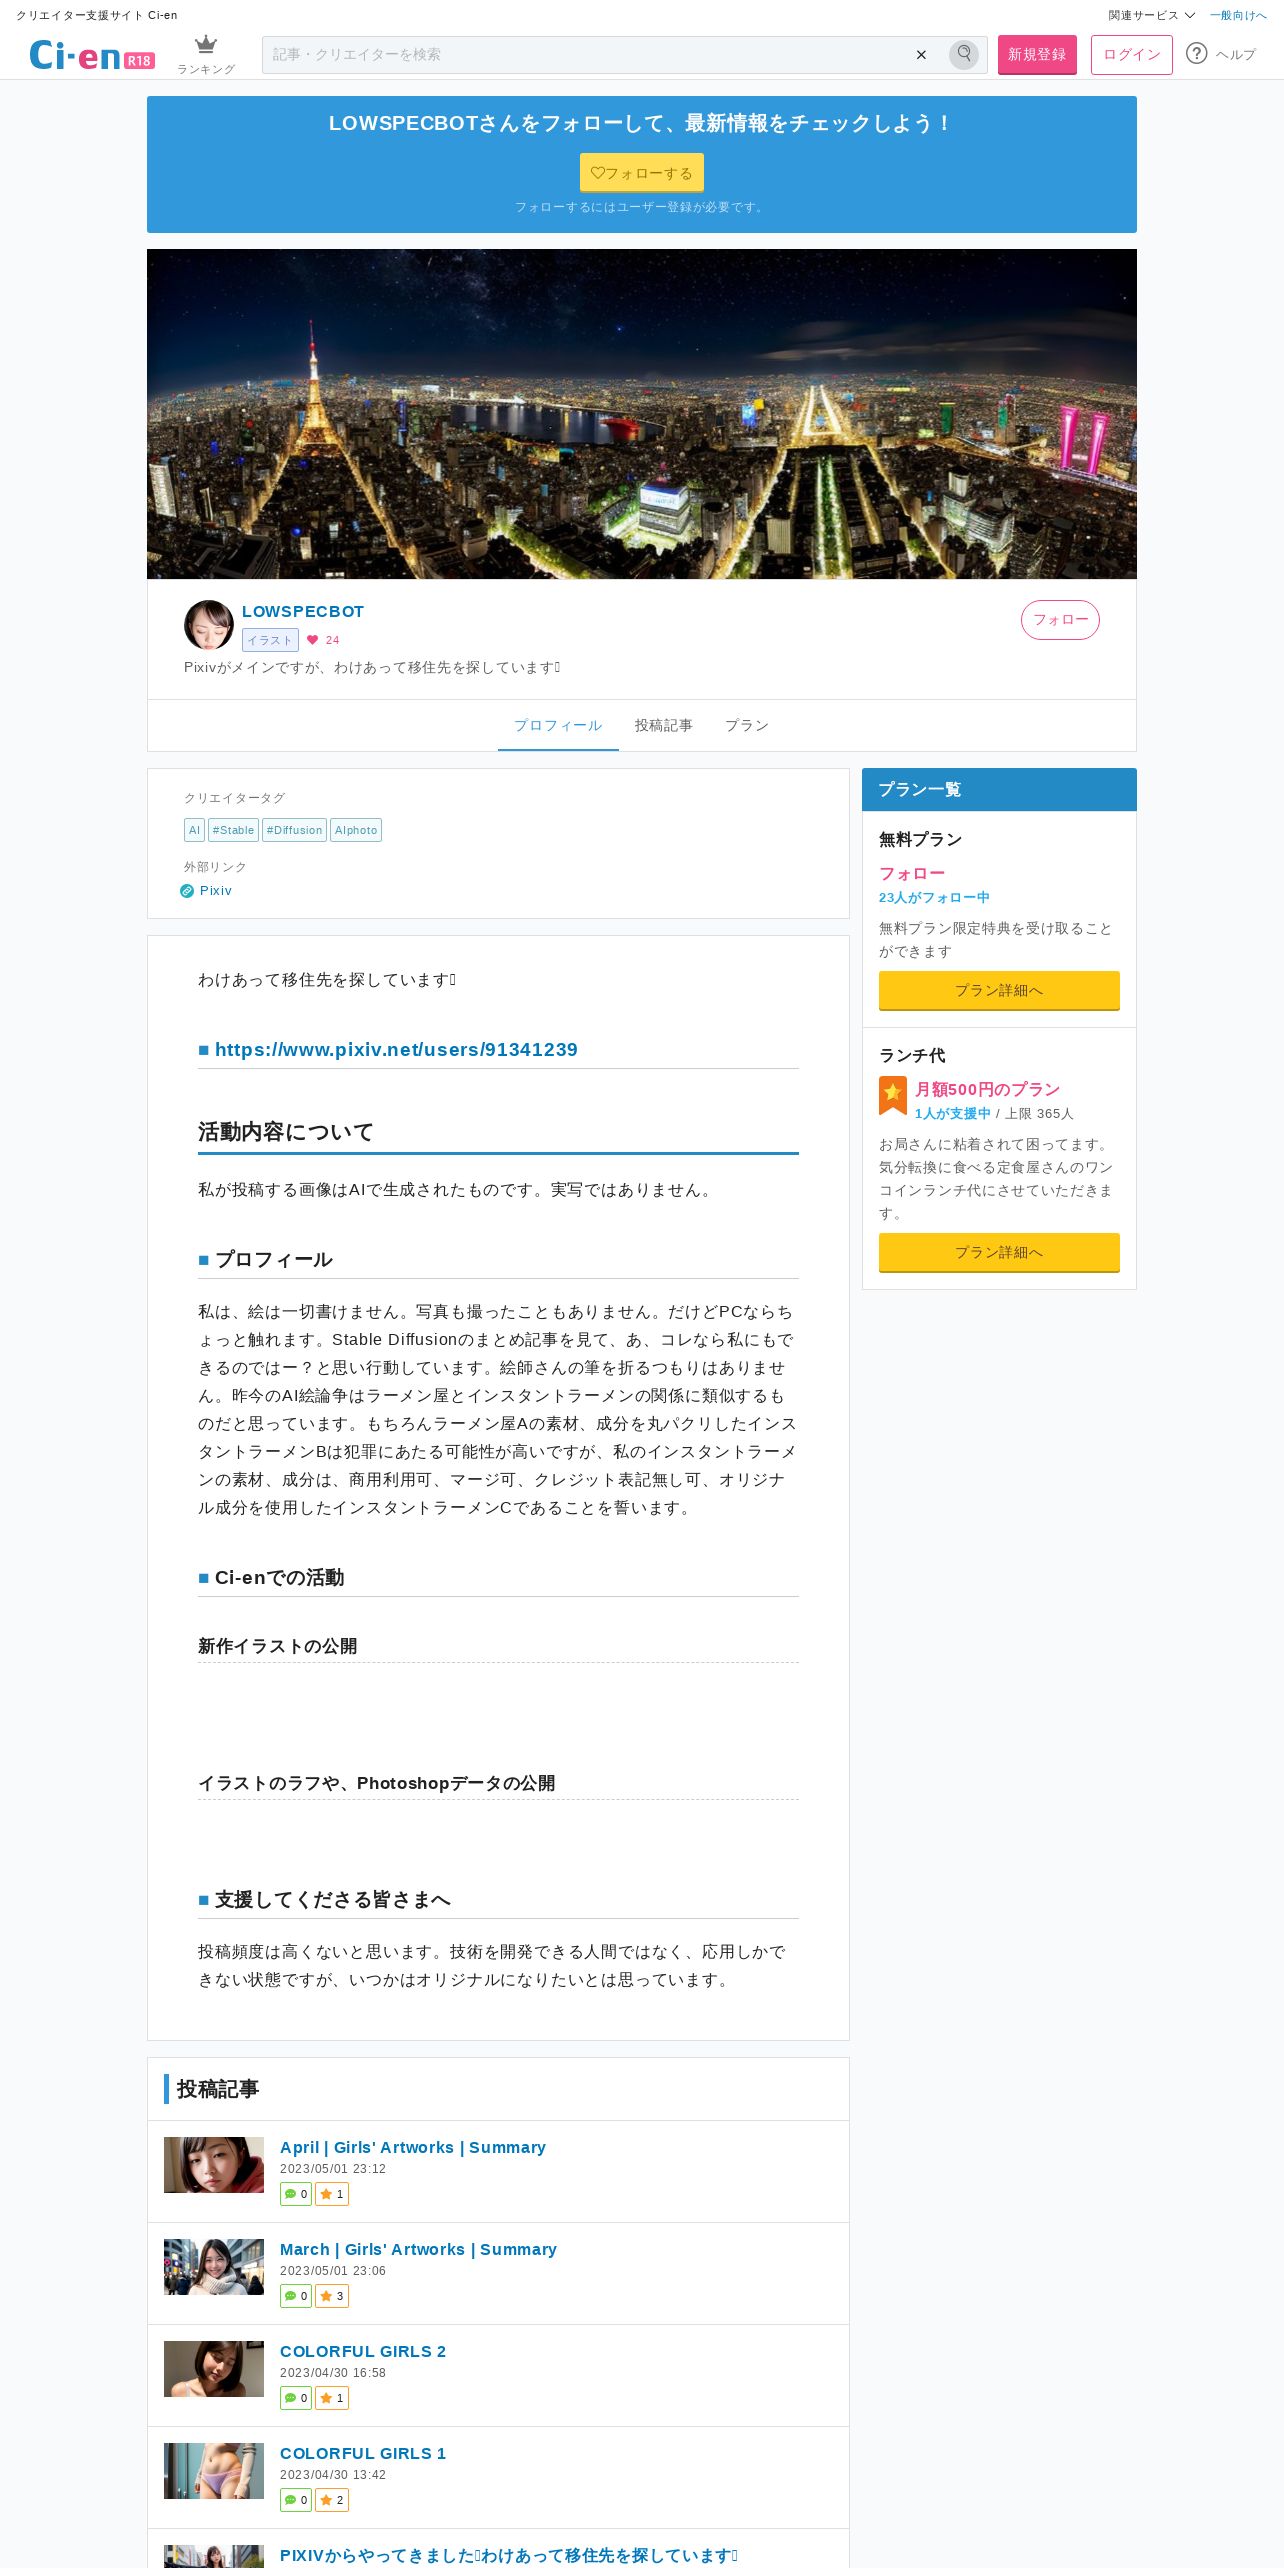Open April | Girls' Artworks | Summary post
The width and height of the screenshot is (1284, 2568).
413,2147
